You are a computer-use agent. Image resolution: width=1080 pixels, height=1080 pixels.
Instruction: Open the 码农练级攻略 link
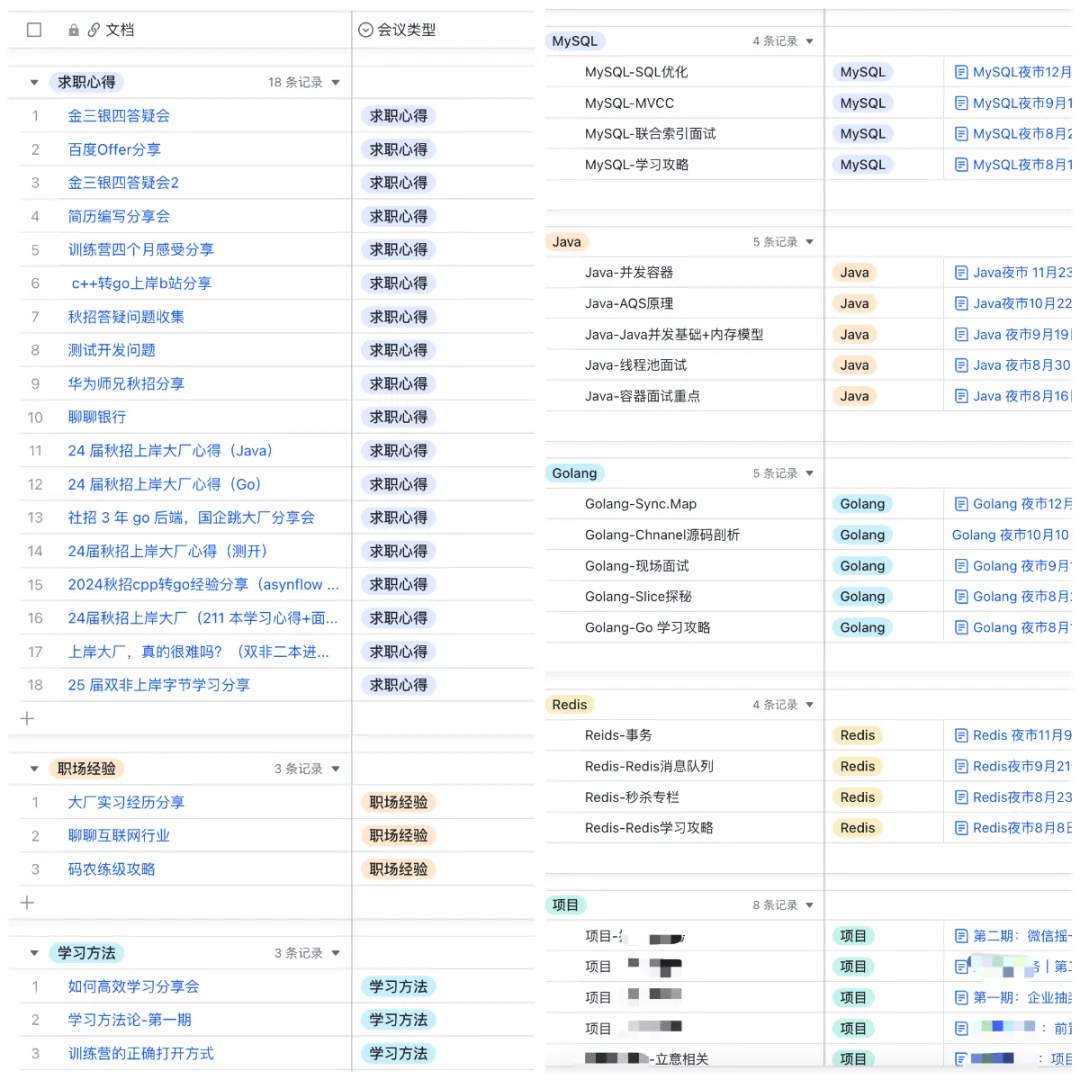(x=112, y=869)
